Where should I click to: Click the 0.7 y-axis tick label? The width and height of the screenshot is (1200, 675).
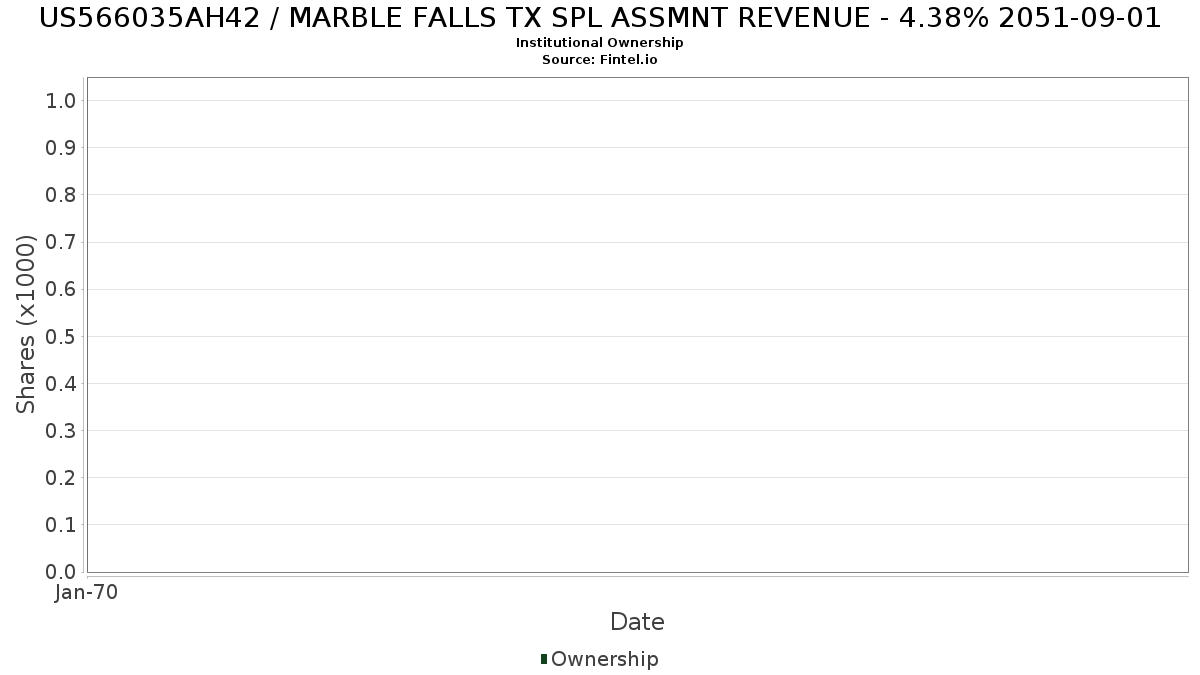(x=61, y=242)
